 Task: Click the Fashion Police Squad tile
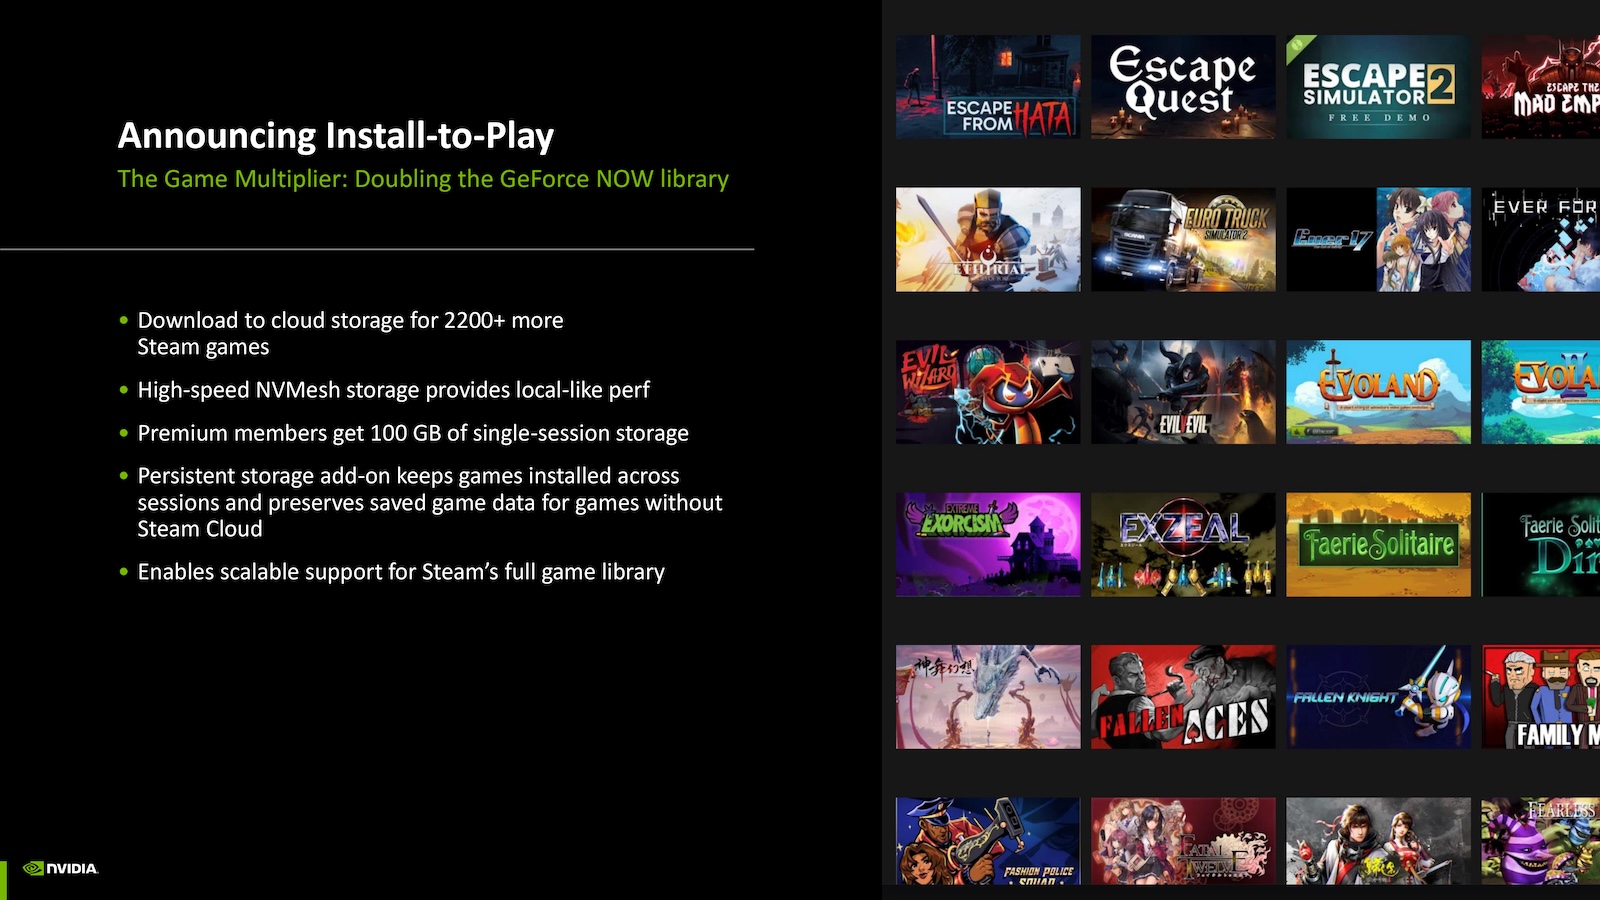(x=988, y=845)
